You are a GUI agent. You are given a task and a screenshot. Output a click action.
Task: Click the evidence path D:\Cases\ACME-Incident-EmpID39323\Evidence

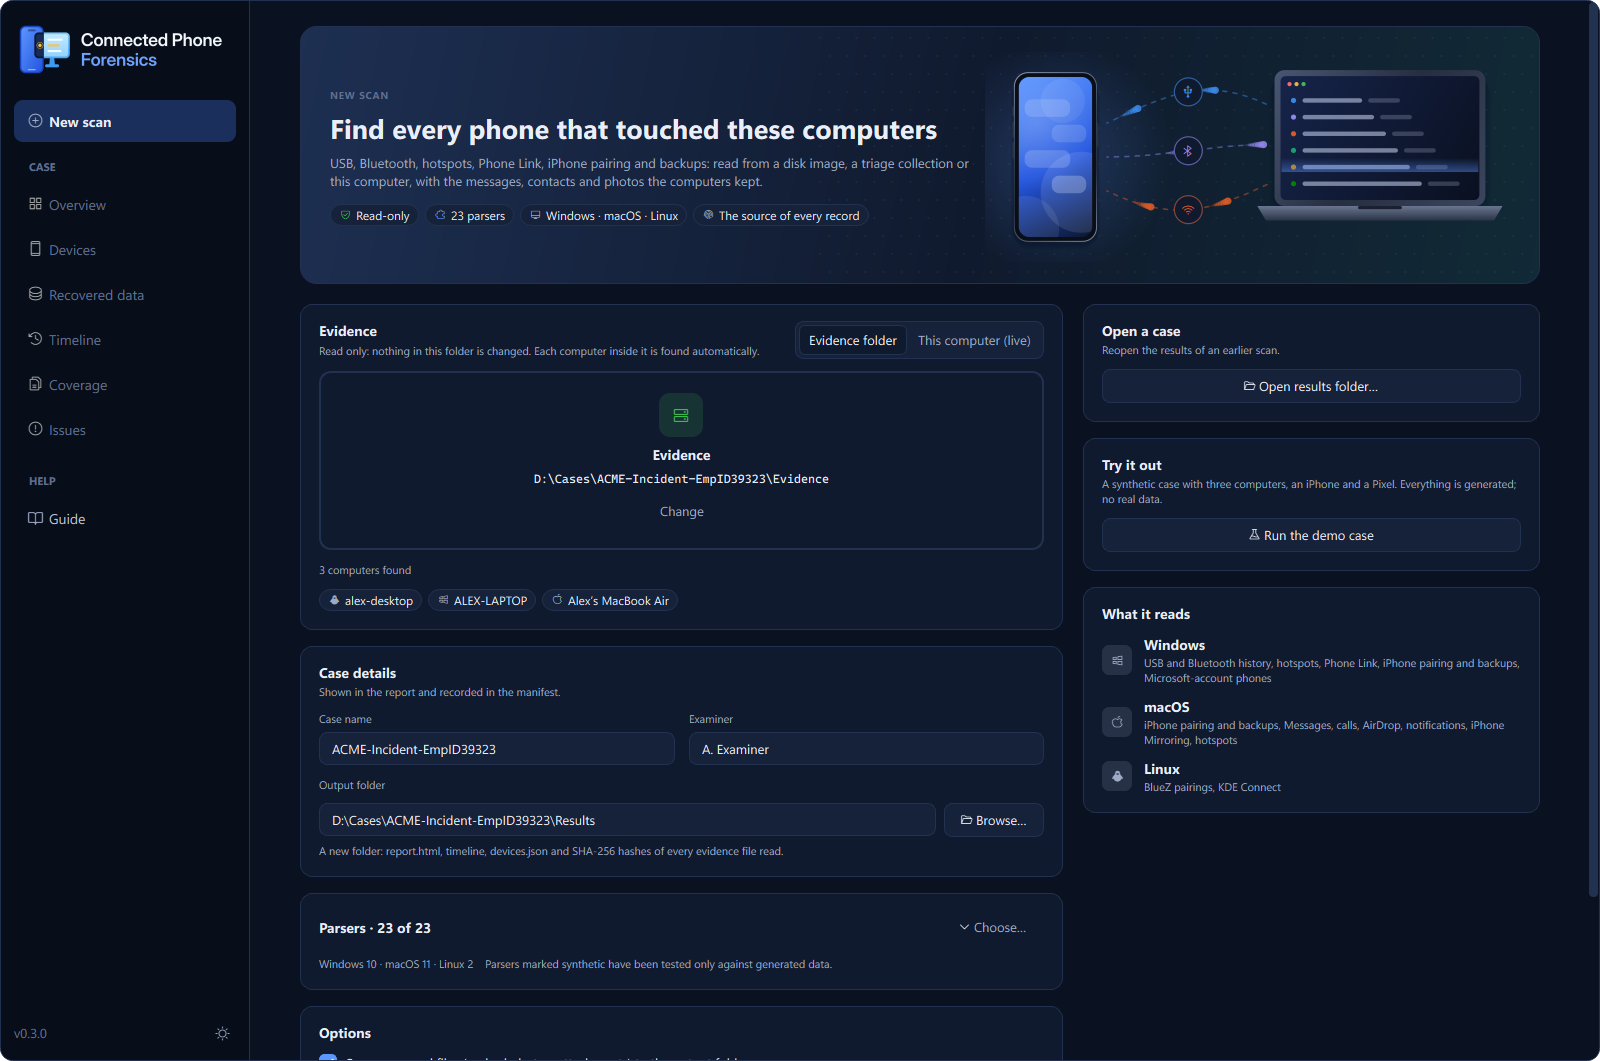point(681,479)
